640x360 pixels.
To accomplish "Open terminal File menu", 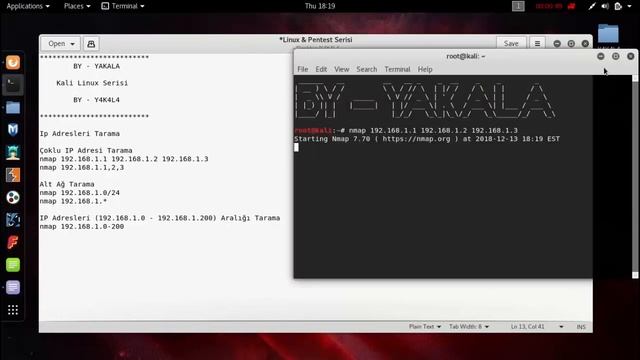I will 302,69.
